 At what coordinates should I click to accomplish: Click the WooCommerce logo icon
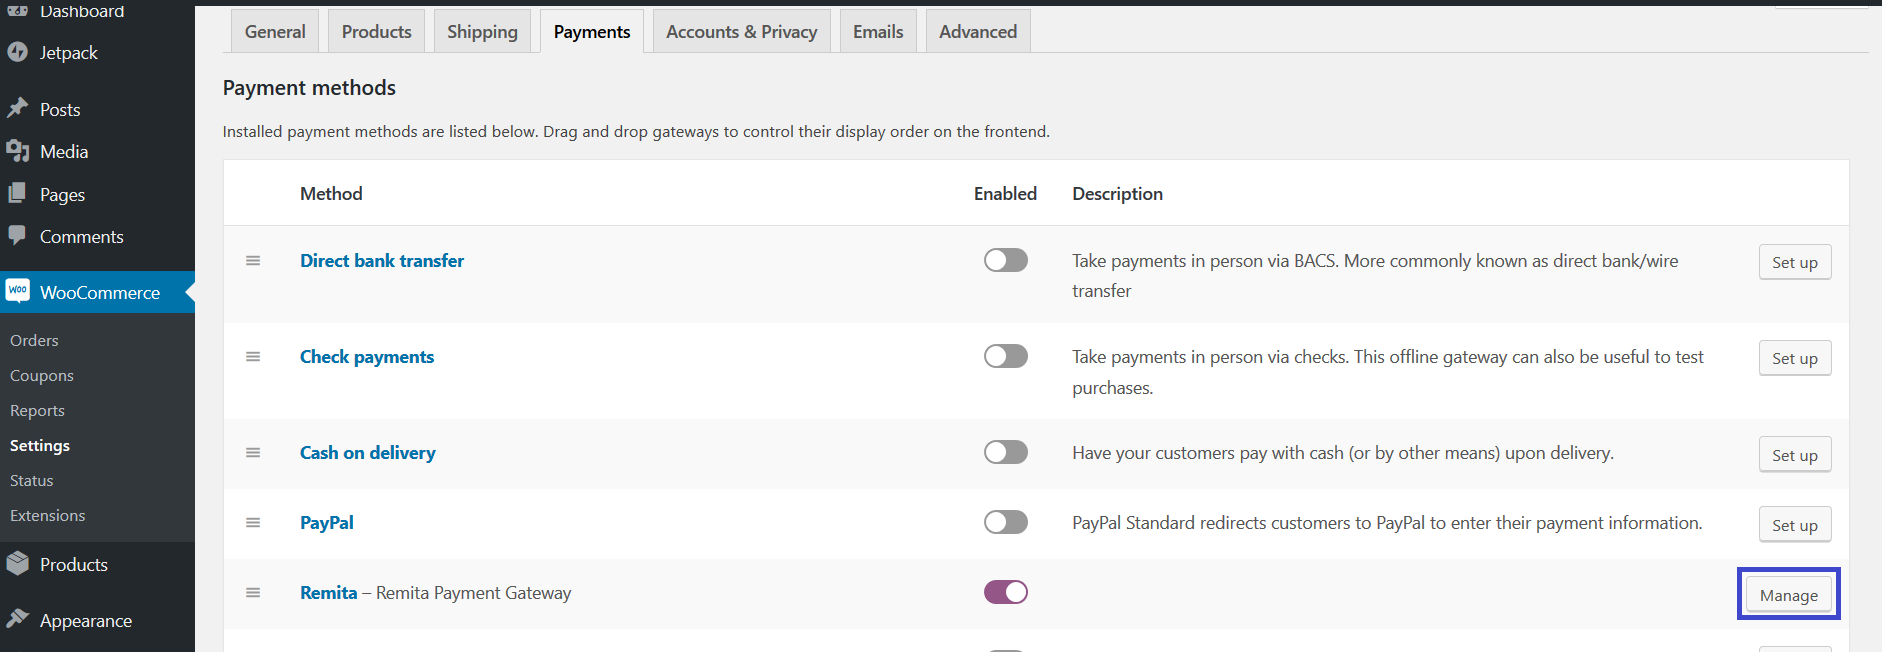pyautogui.click(x=17, y=291)
